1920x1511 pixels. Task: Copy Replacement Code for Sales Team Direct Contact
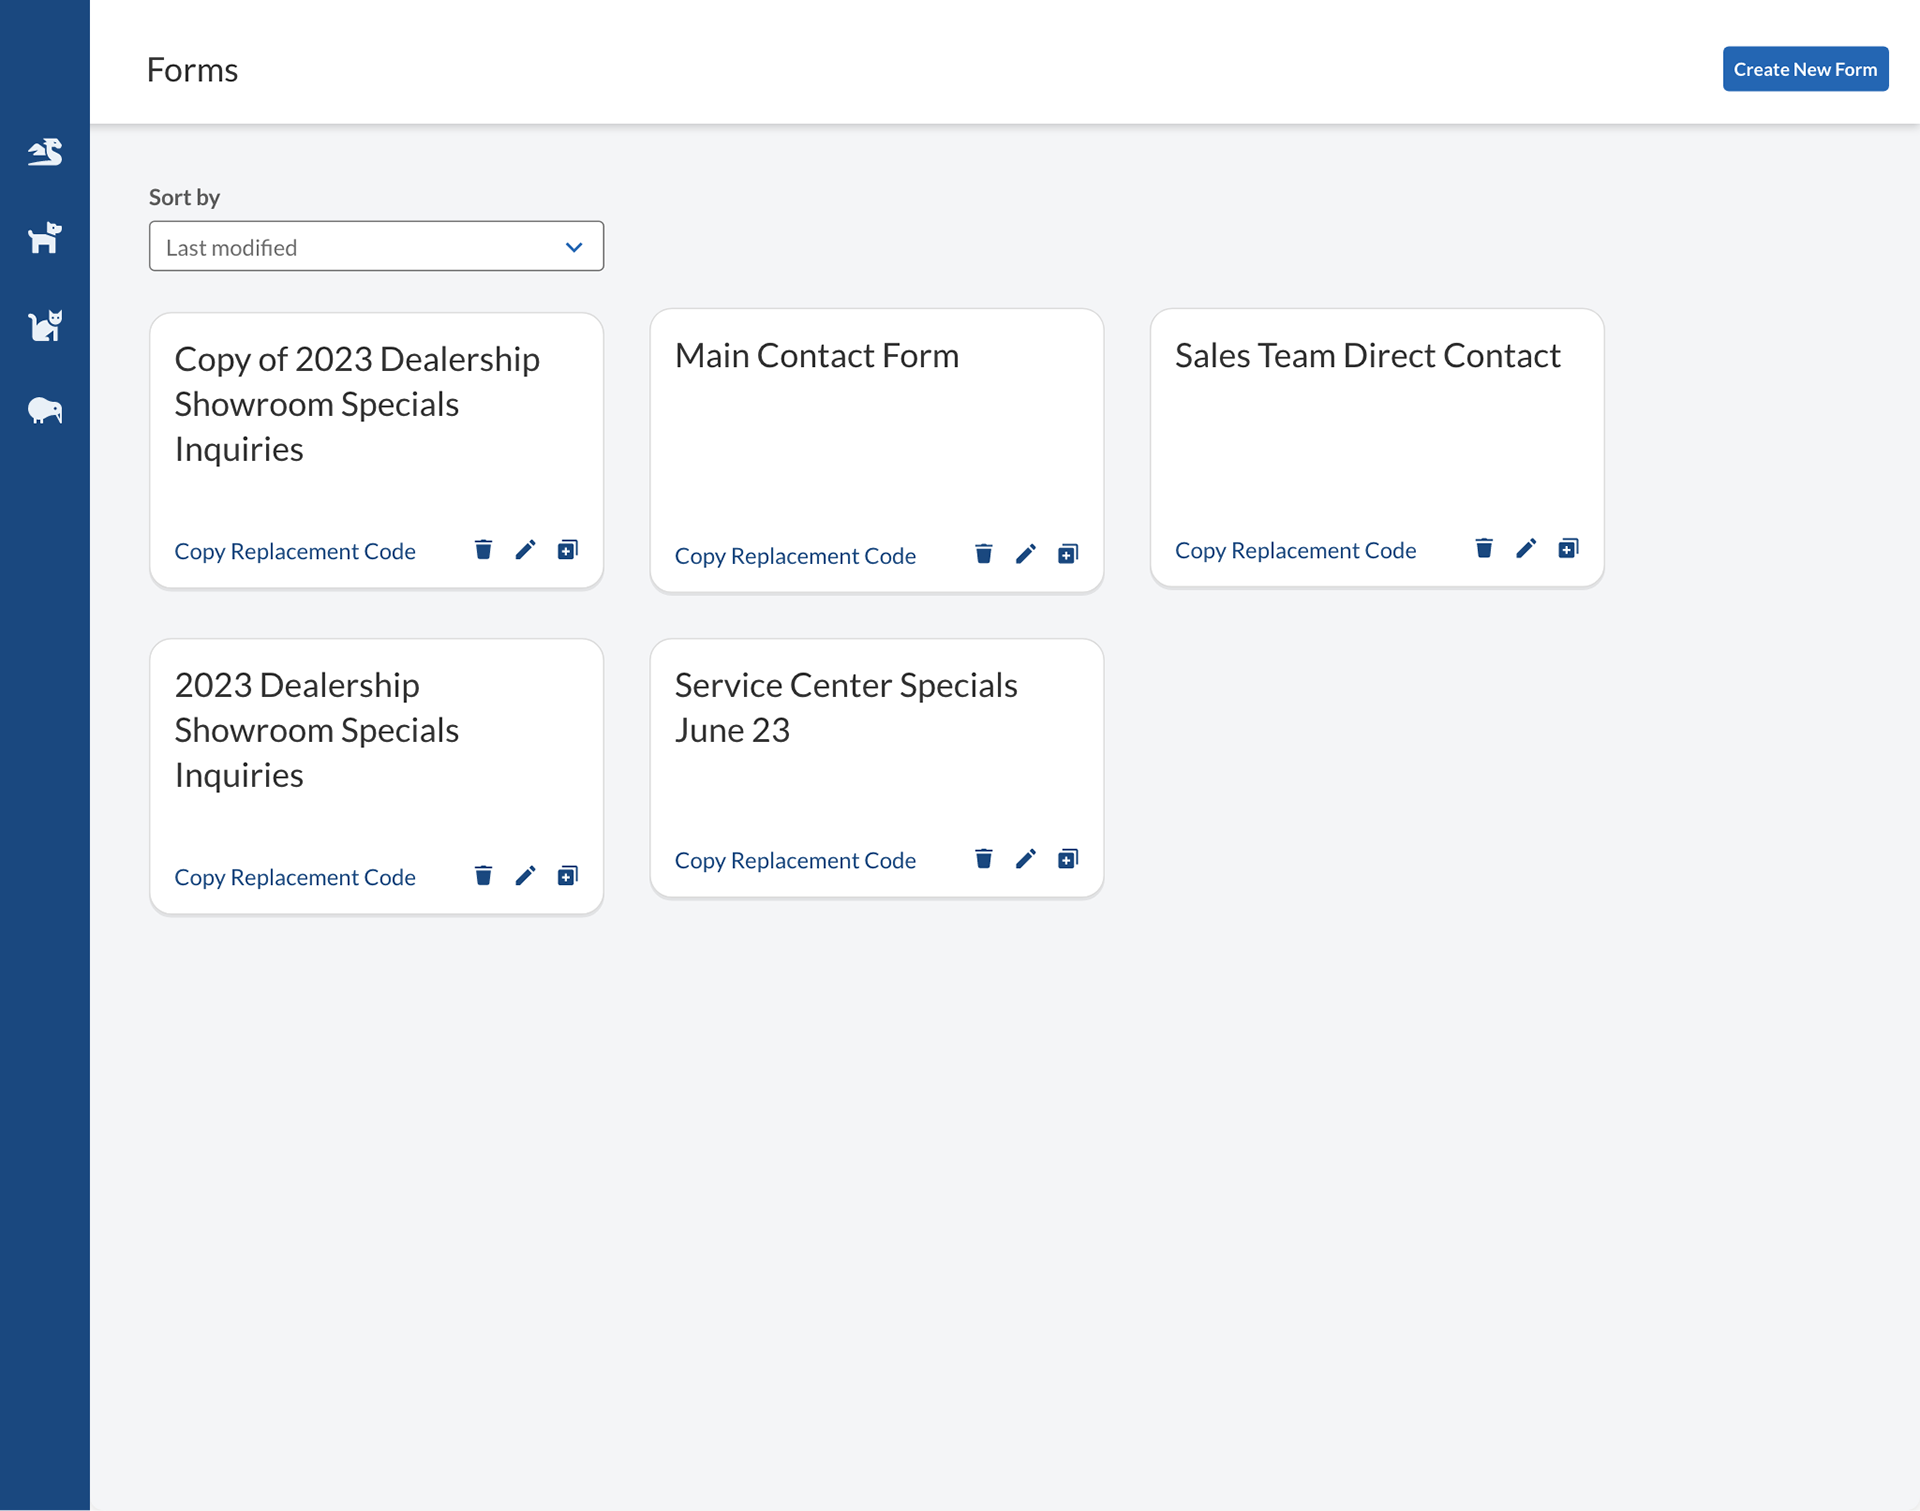click(1295, 550)
